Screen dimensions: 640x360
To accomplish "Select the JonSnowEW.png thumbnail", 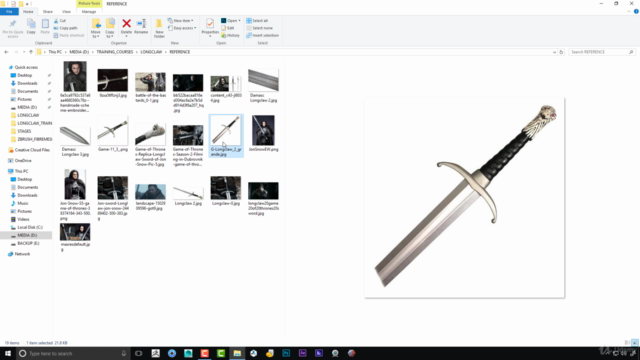I will (263, 131).
